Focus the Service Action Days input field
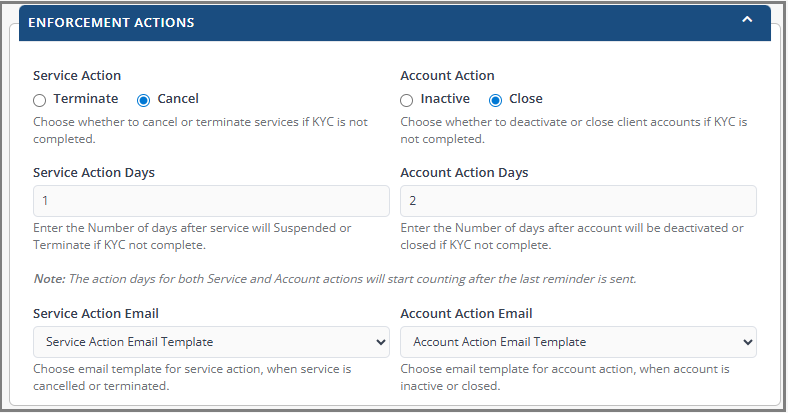 (x=211, y=201)
